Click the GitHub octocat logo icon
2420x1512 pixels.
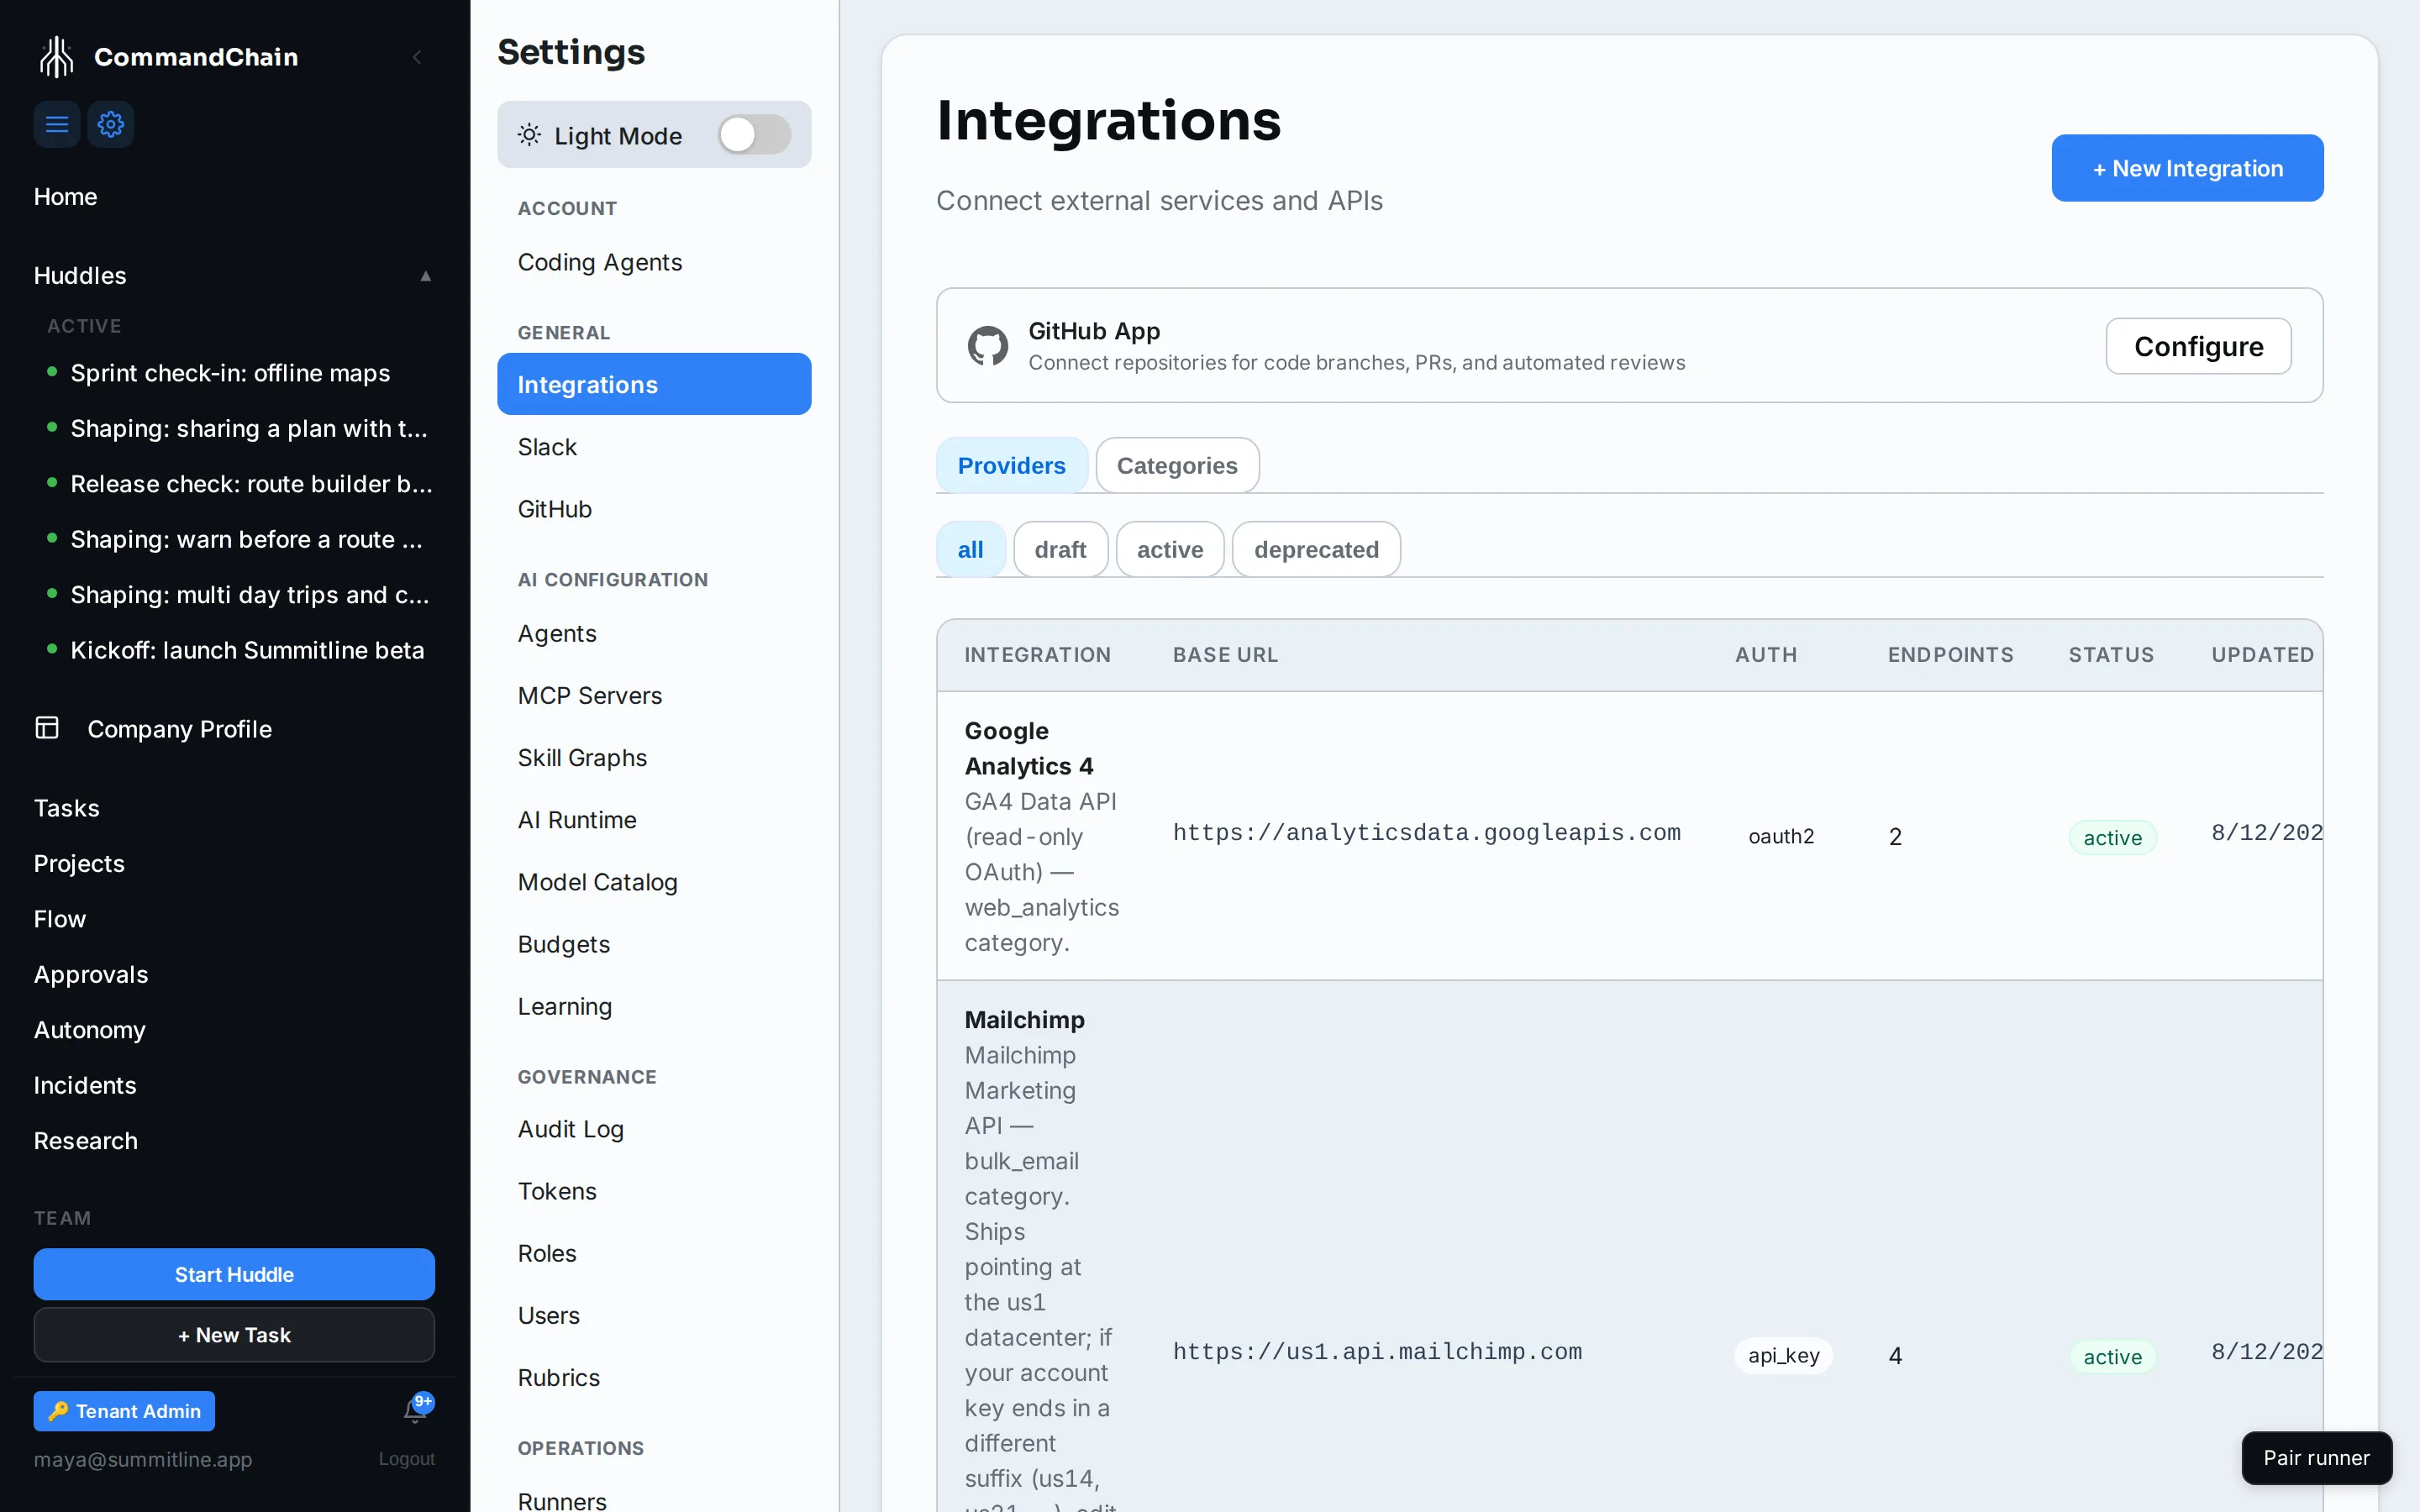988,346
